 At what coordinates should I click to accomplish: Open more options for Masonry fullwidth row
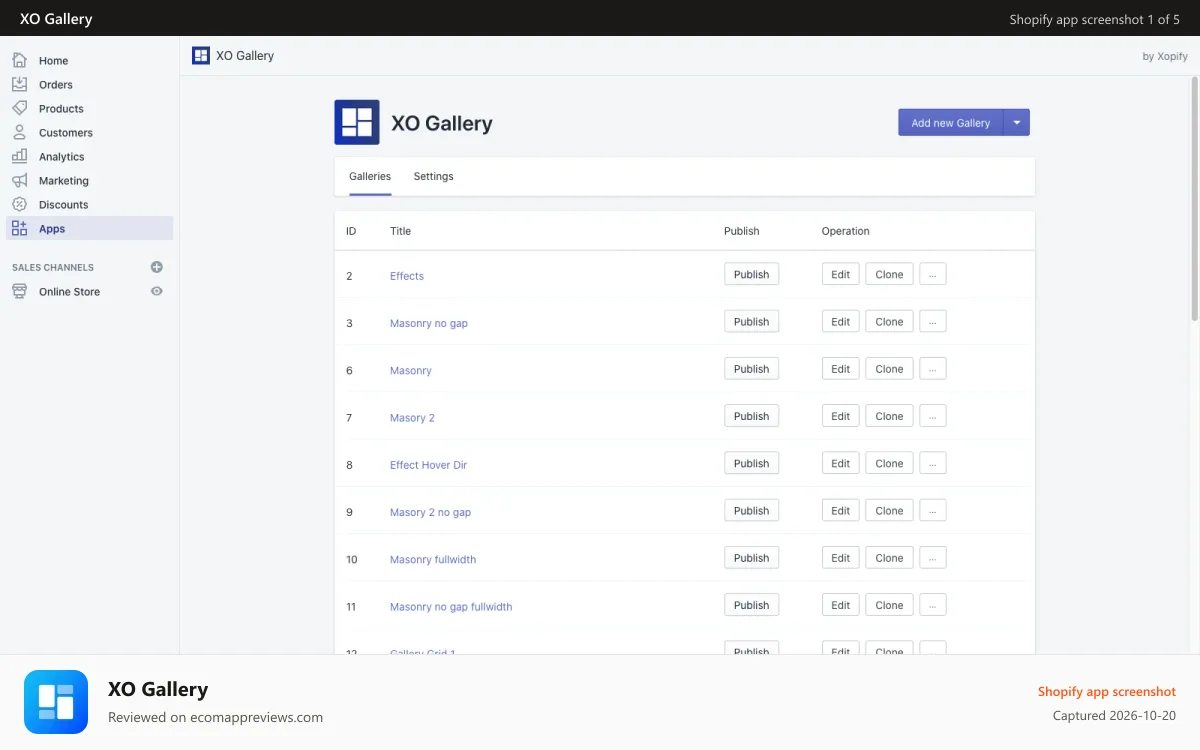[933, 557]
